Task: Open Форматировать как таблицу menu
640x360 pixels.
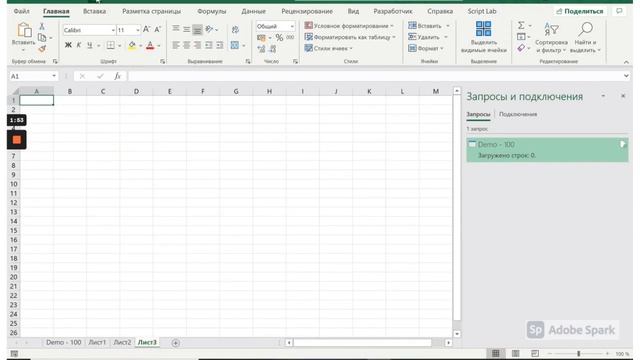Action: click(351, 37)
